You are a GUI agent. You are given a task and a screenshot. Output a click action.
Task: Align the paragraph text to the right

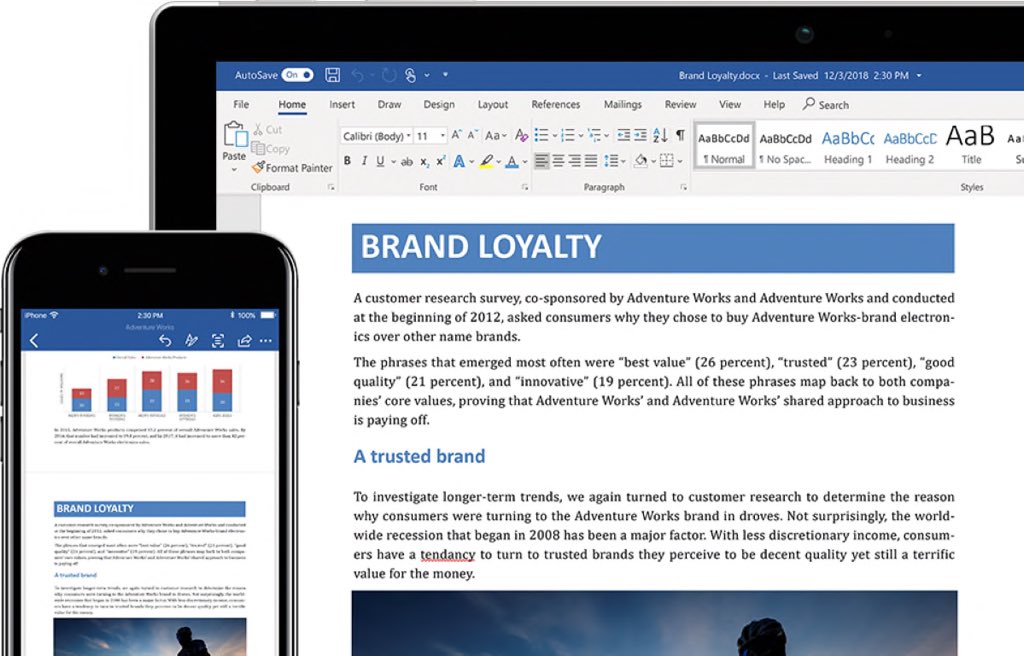575,161
